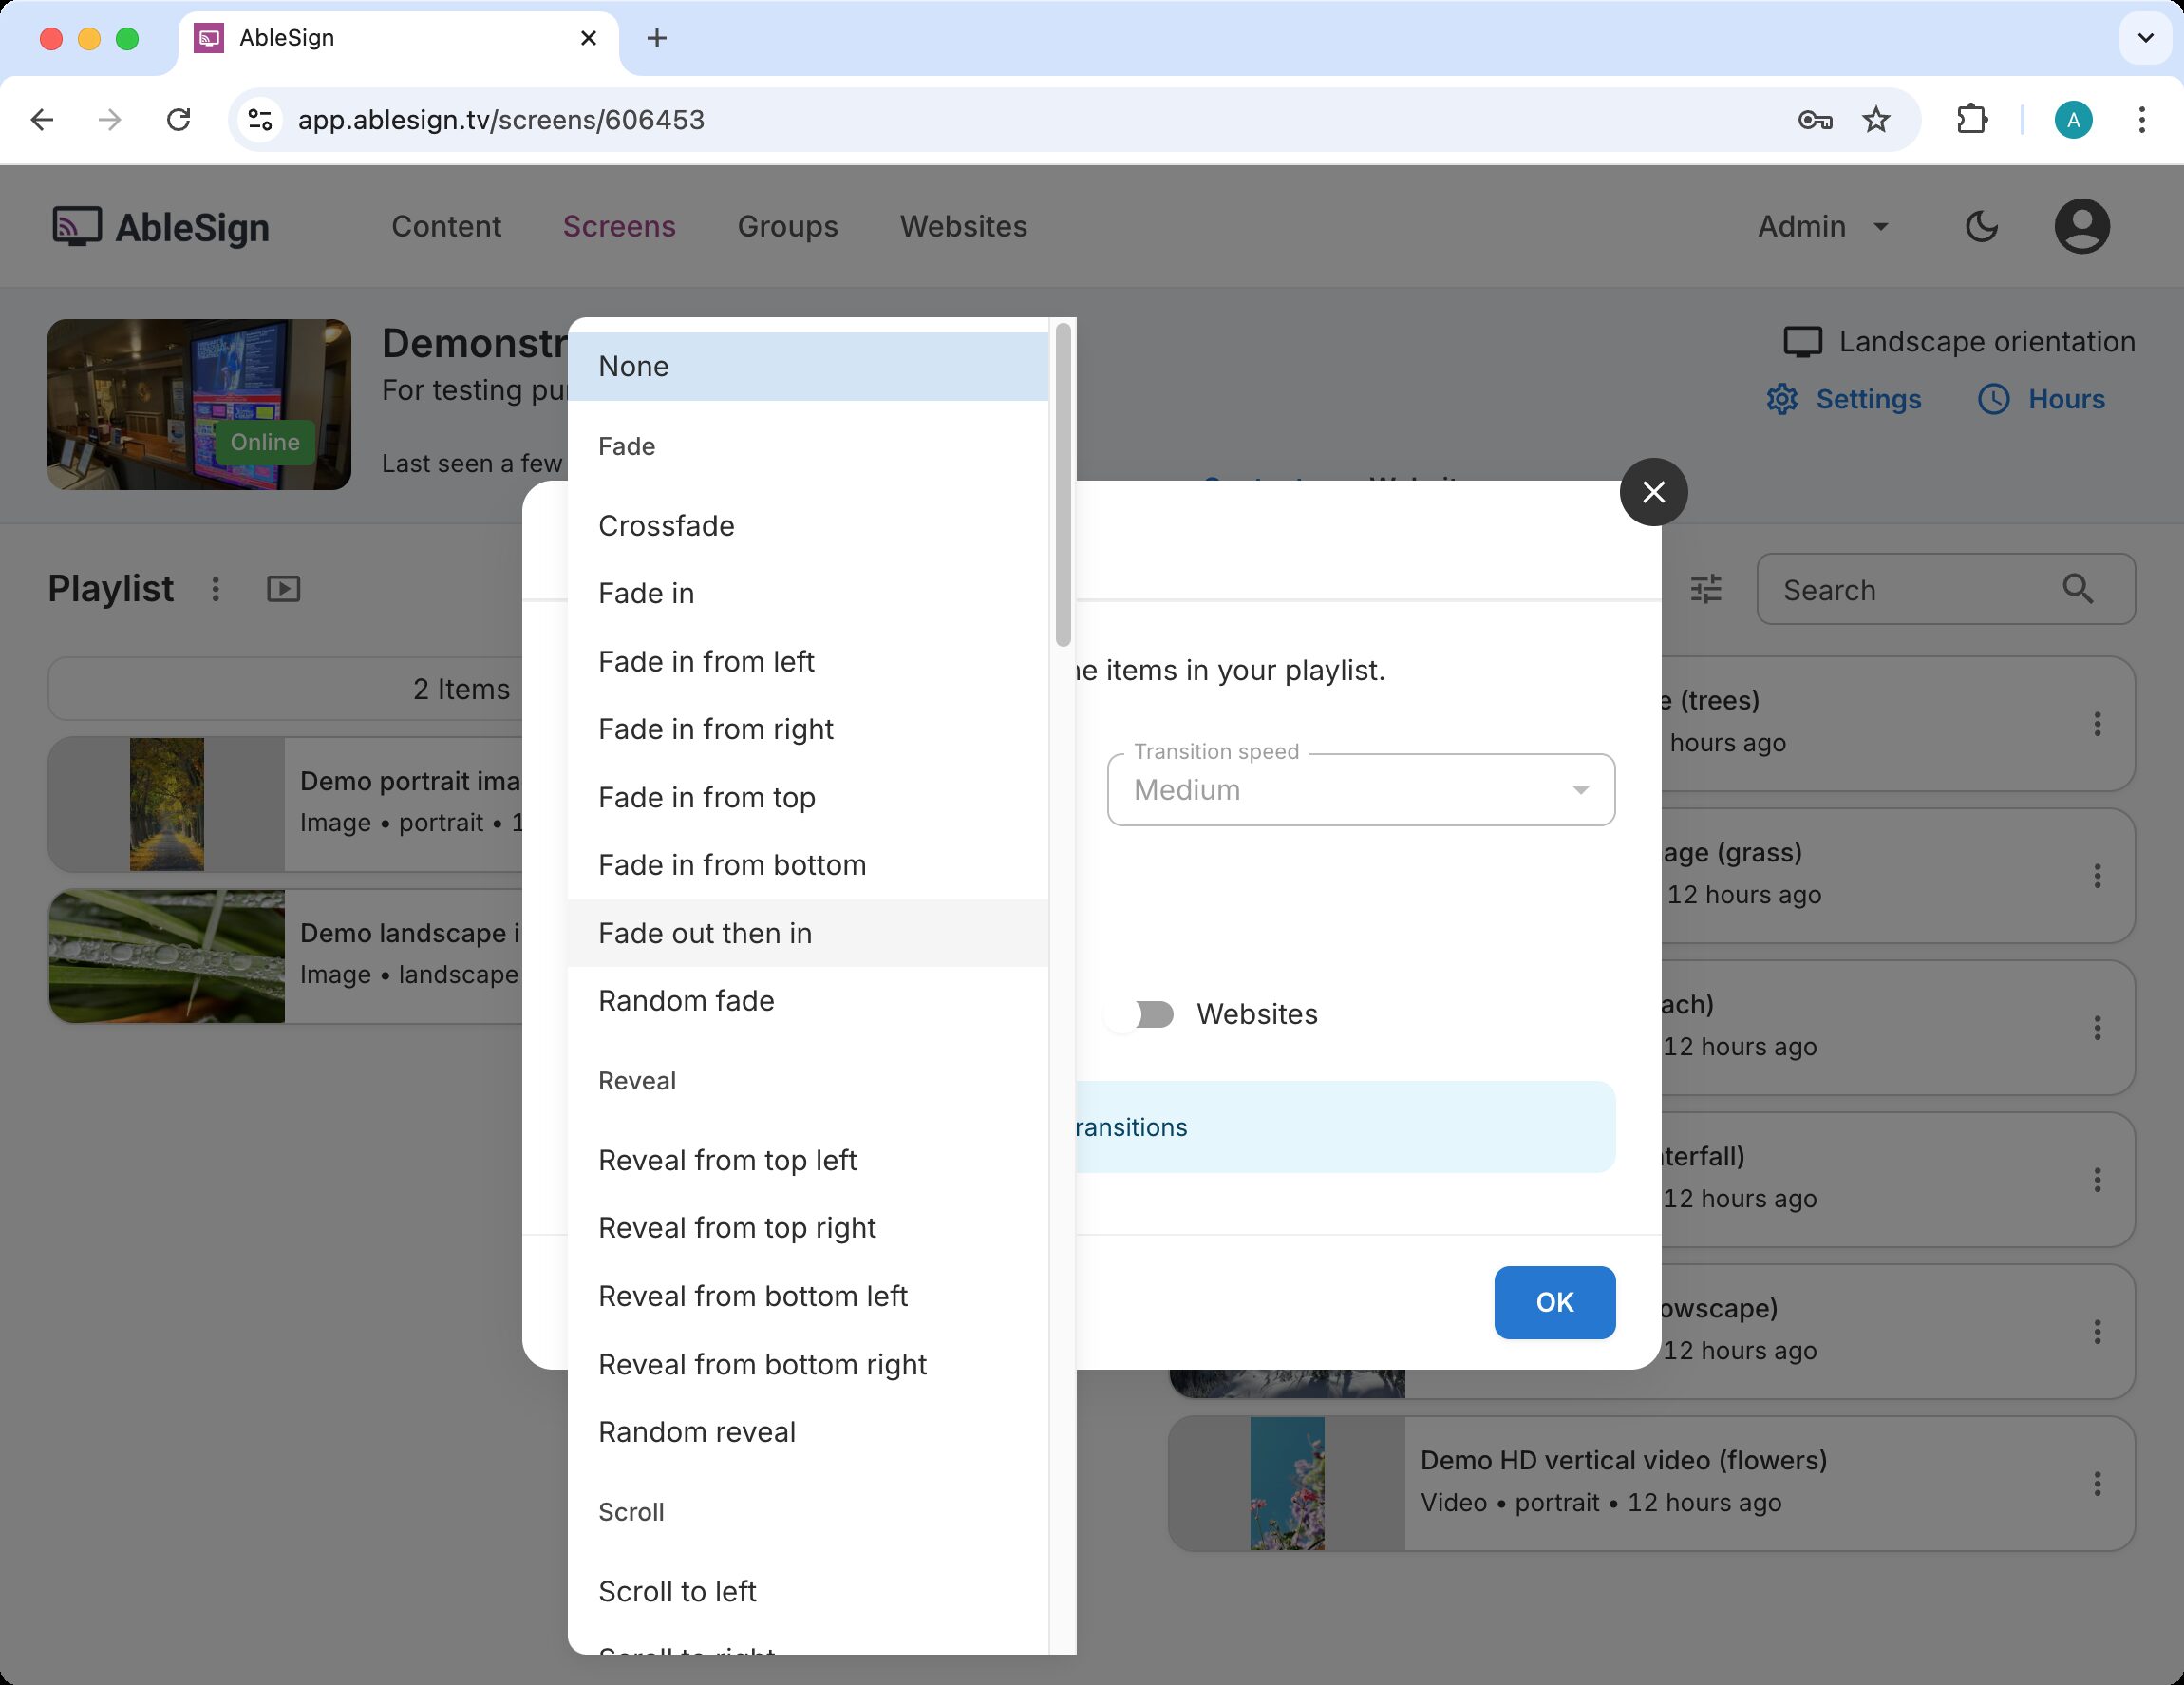This screenshot has width=2184, height=1685.
Task: Click the AbleSign logo icon
Action: click(x=75, y=226)
